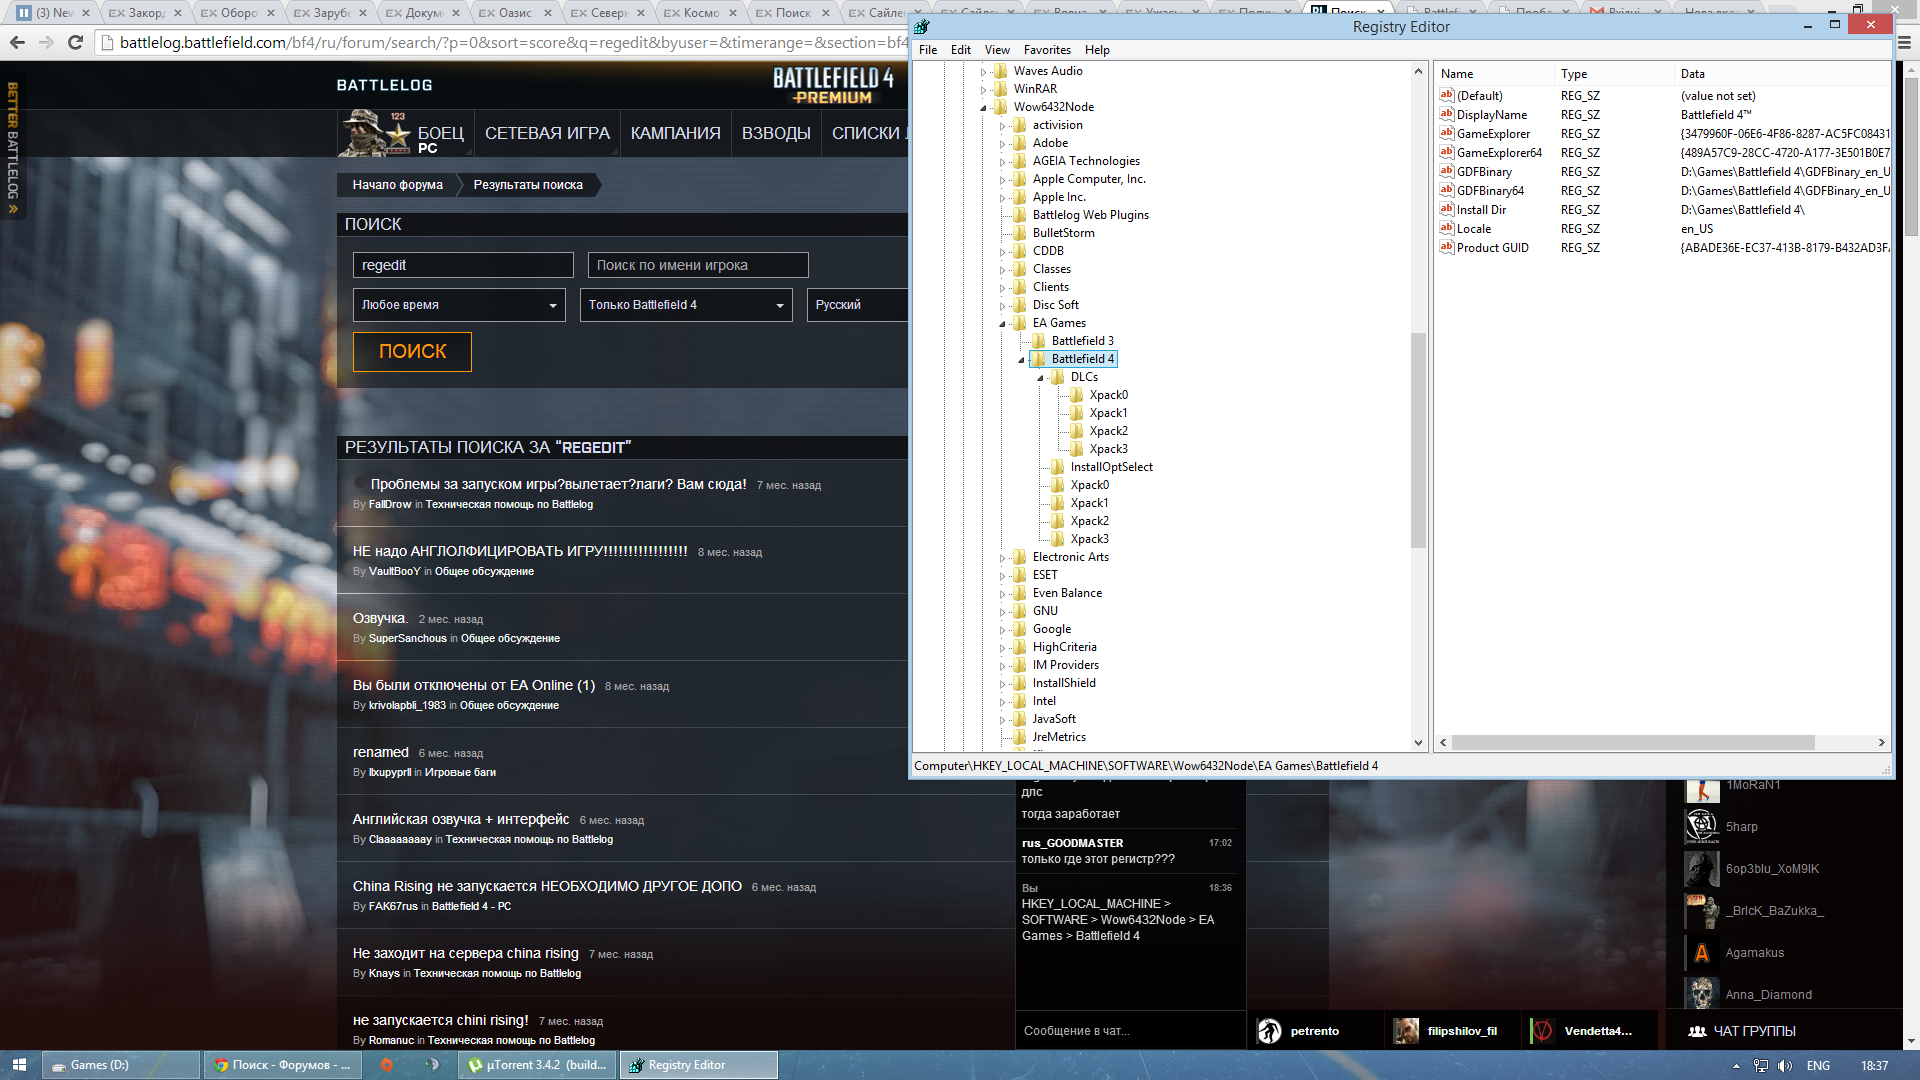Image resolution: width=1920 pixels, height=1080 pixels.
Task: Show hidden system tray icons arrow
Action: click(1736, 1066)
